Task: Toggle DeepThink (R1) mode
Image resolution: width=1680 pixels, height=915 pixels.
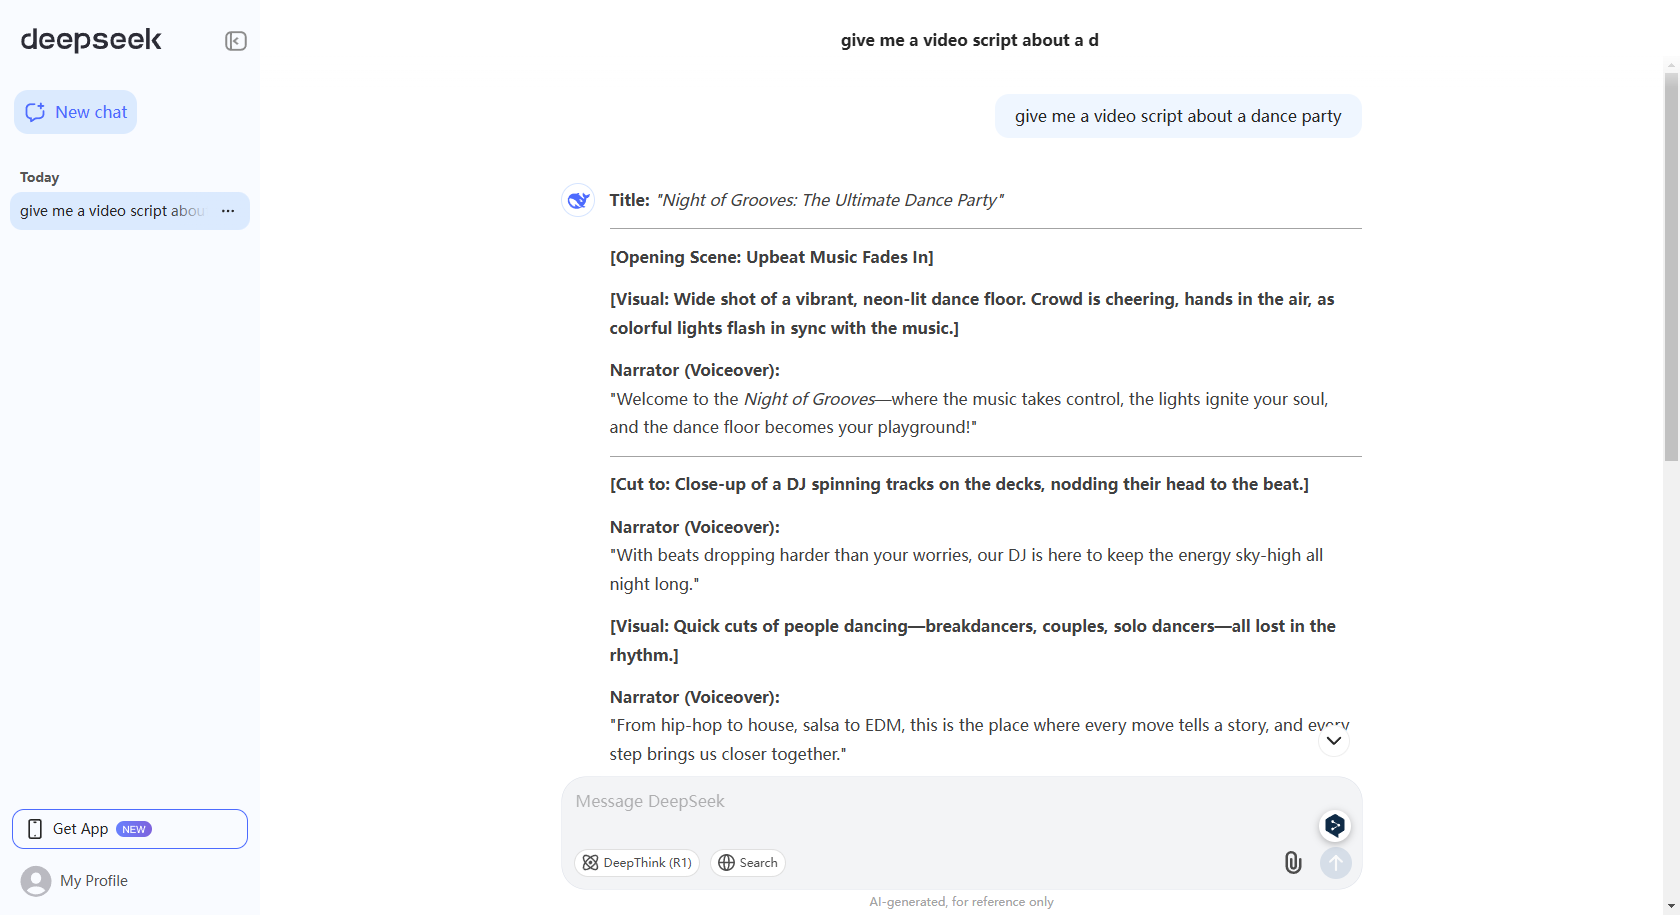Action: 637,862
